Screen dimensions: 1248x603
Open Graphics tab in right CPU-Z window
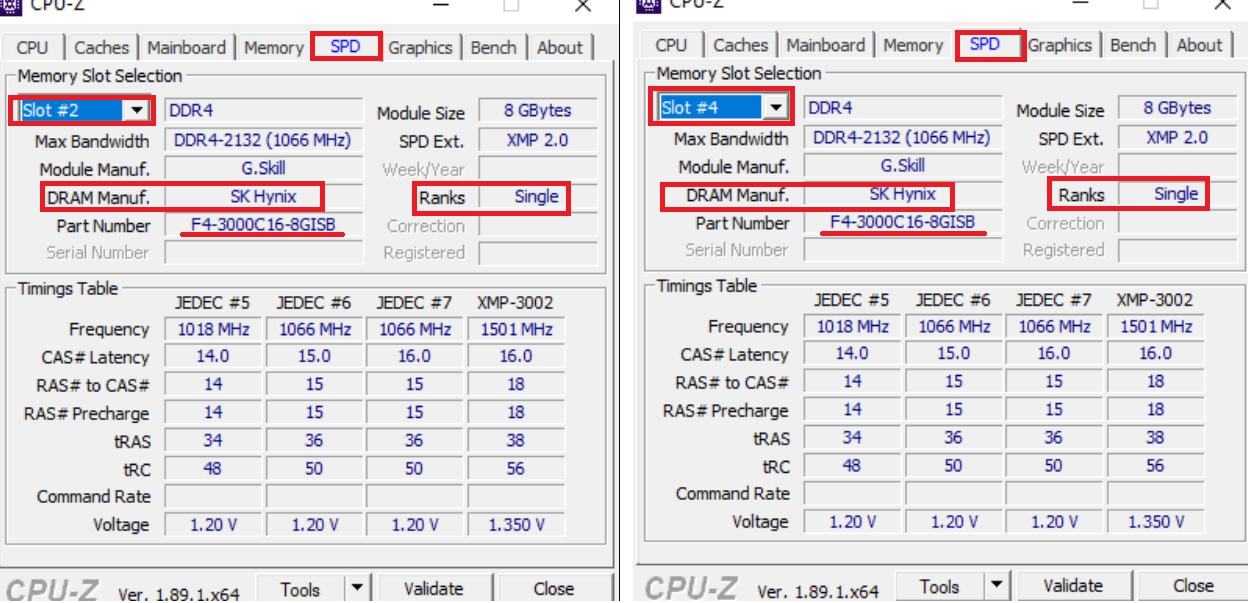click(x=1061, y=45)
